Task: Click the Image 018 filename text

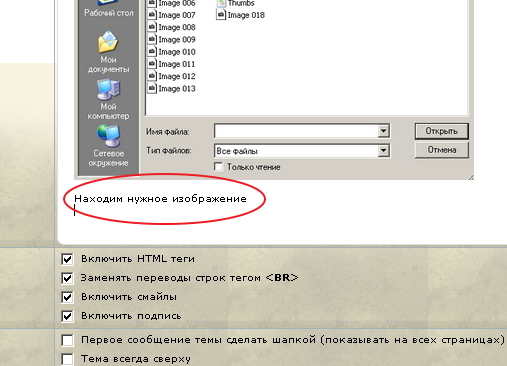Action: pyautogui.click(x=246, y=15)
